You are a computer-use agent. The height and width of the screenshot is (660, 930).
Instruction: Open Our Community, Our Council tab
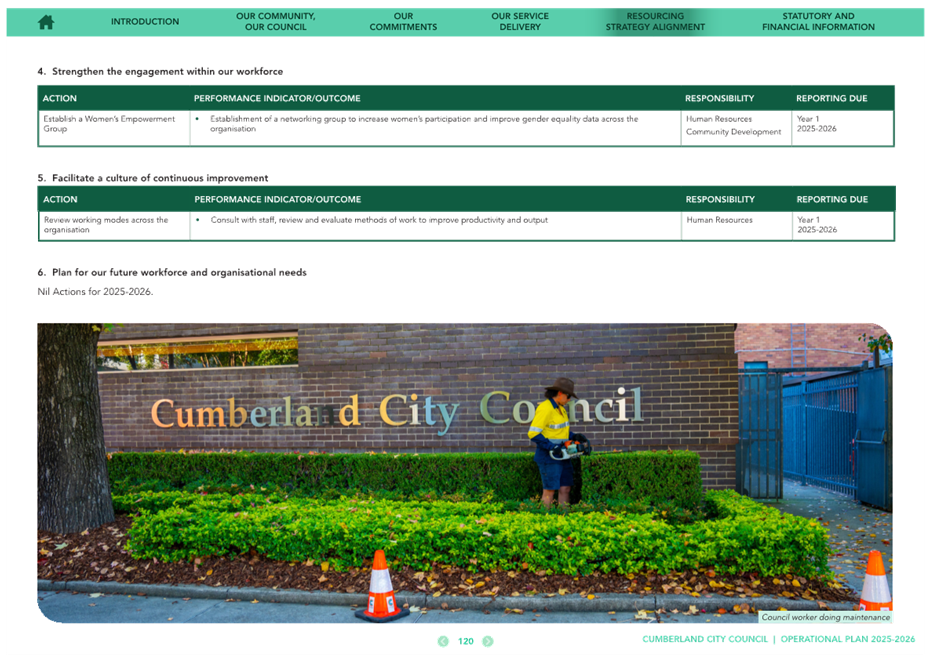[276, 21]
